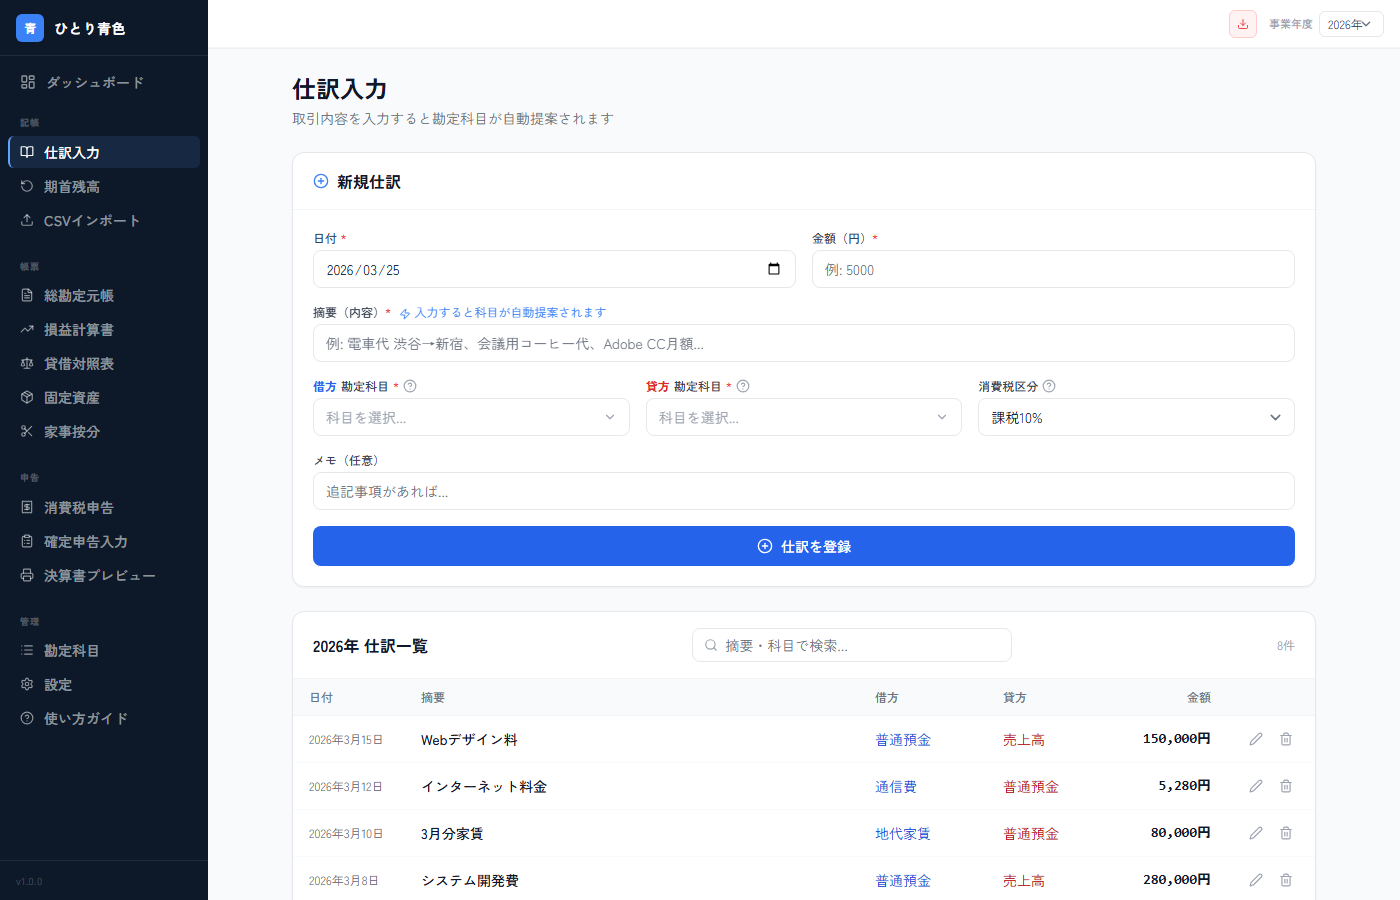The image size is (1400, 900).
Task: Focus the 金額（円） input field
Action: 1052,269
